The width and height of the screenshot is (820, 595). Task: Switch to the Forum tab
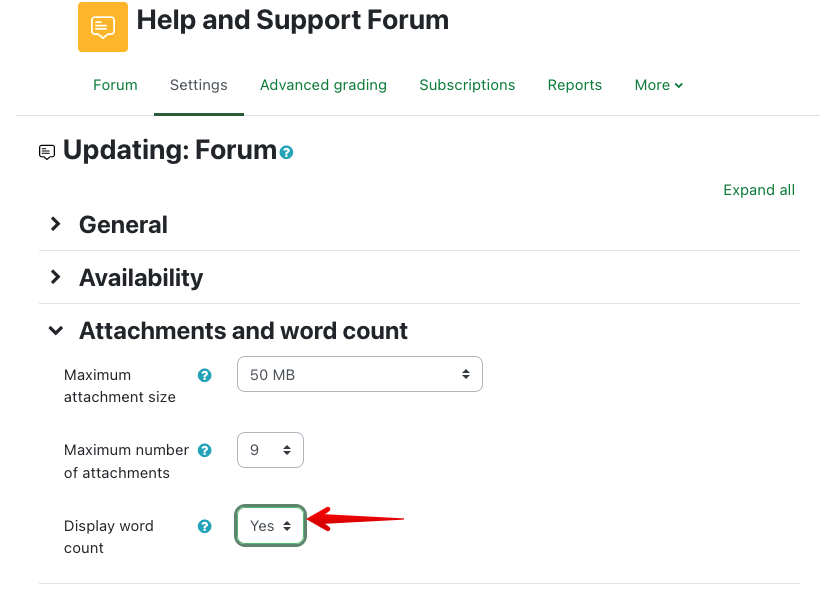115,85
